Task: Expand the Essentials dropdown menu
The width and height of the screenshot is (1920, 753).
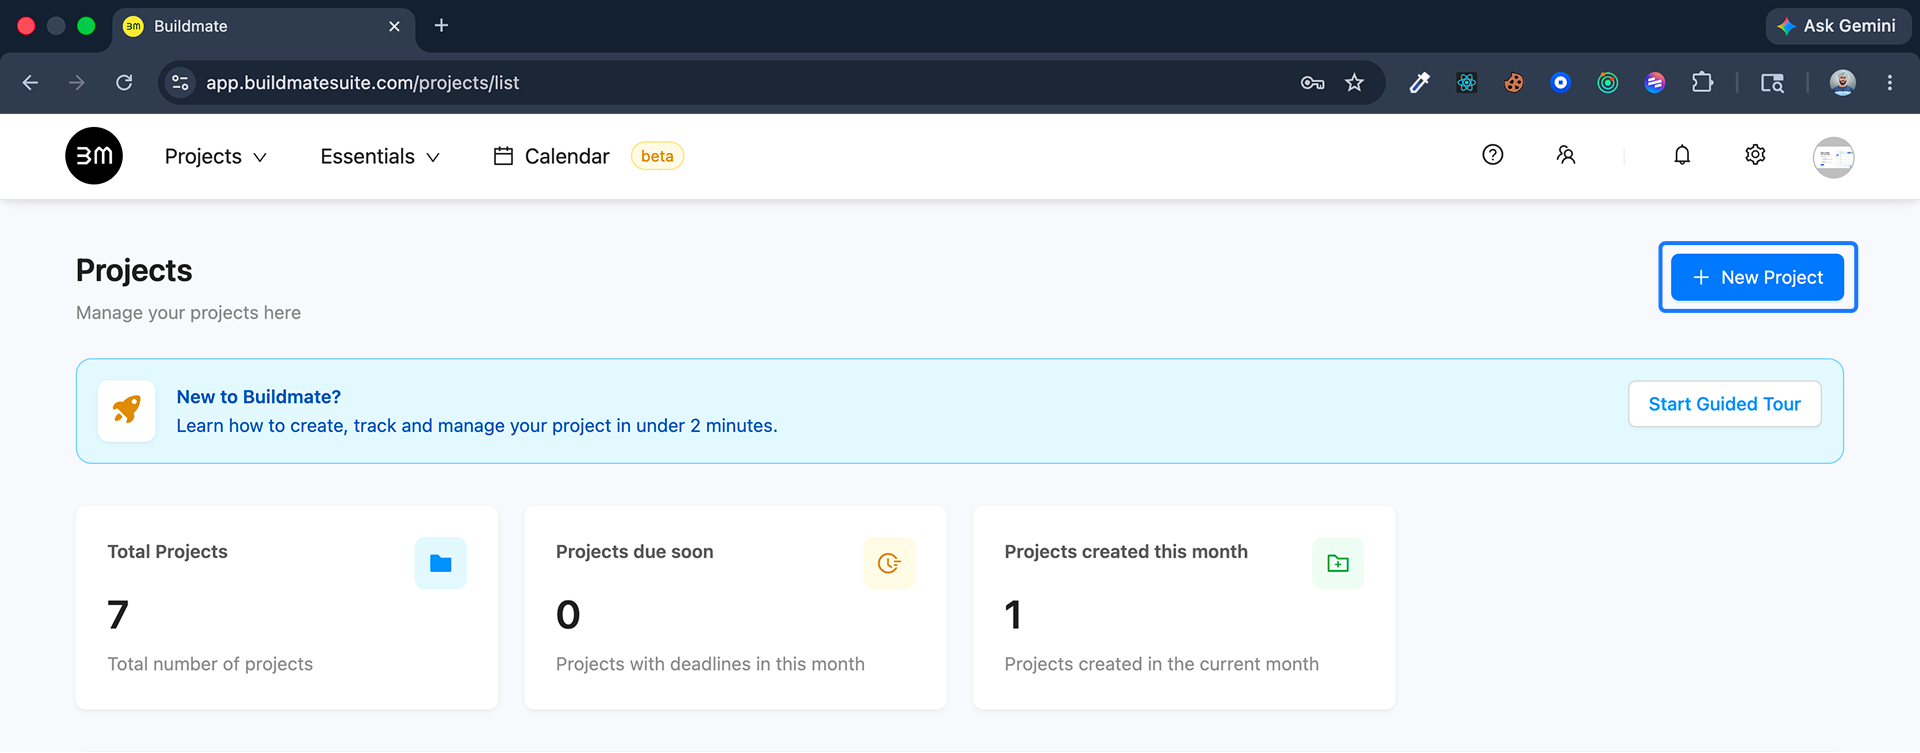Action: 380,157
